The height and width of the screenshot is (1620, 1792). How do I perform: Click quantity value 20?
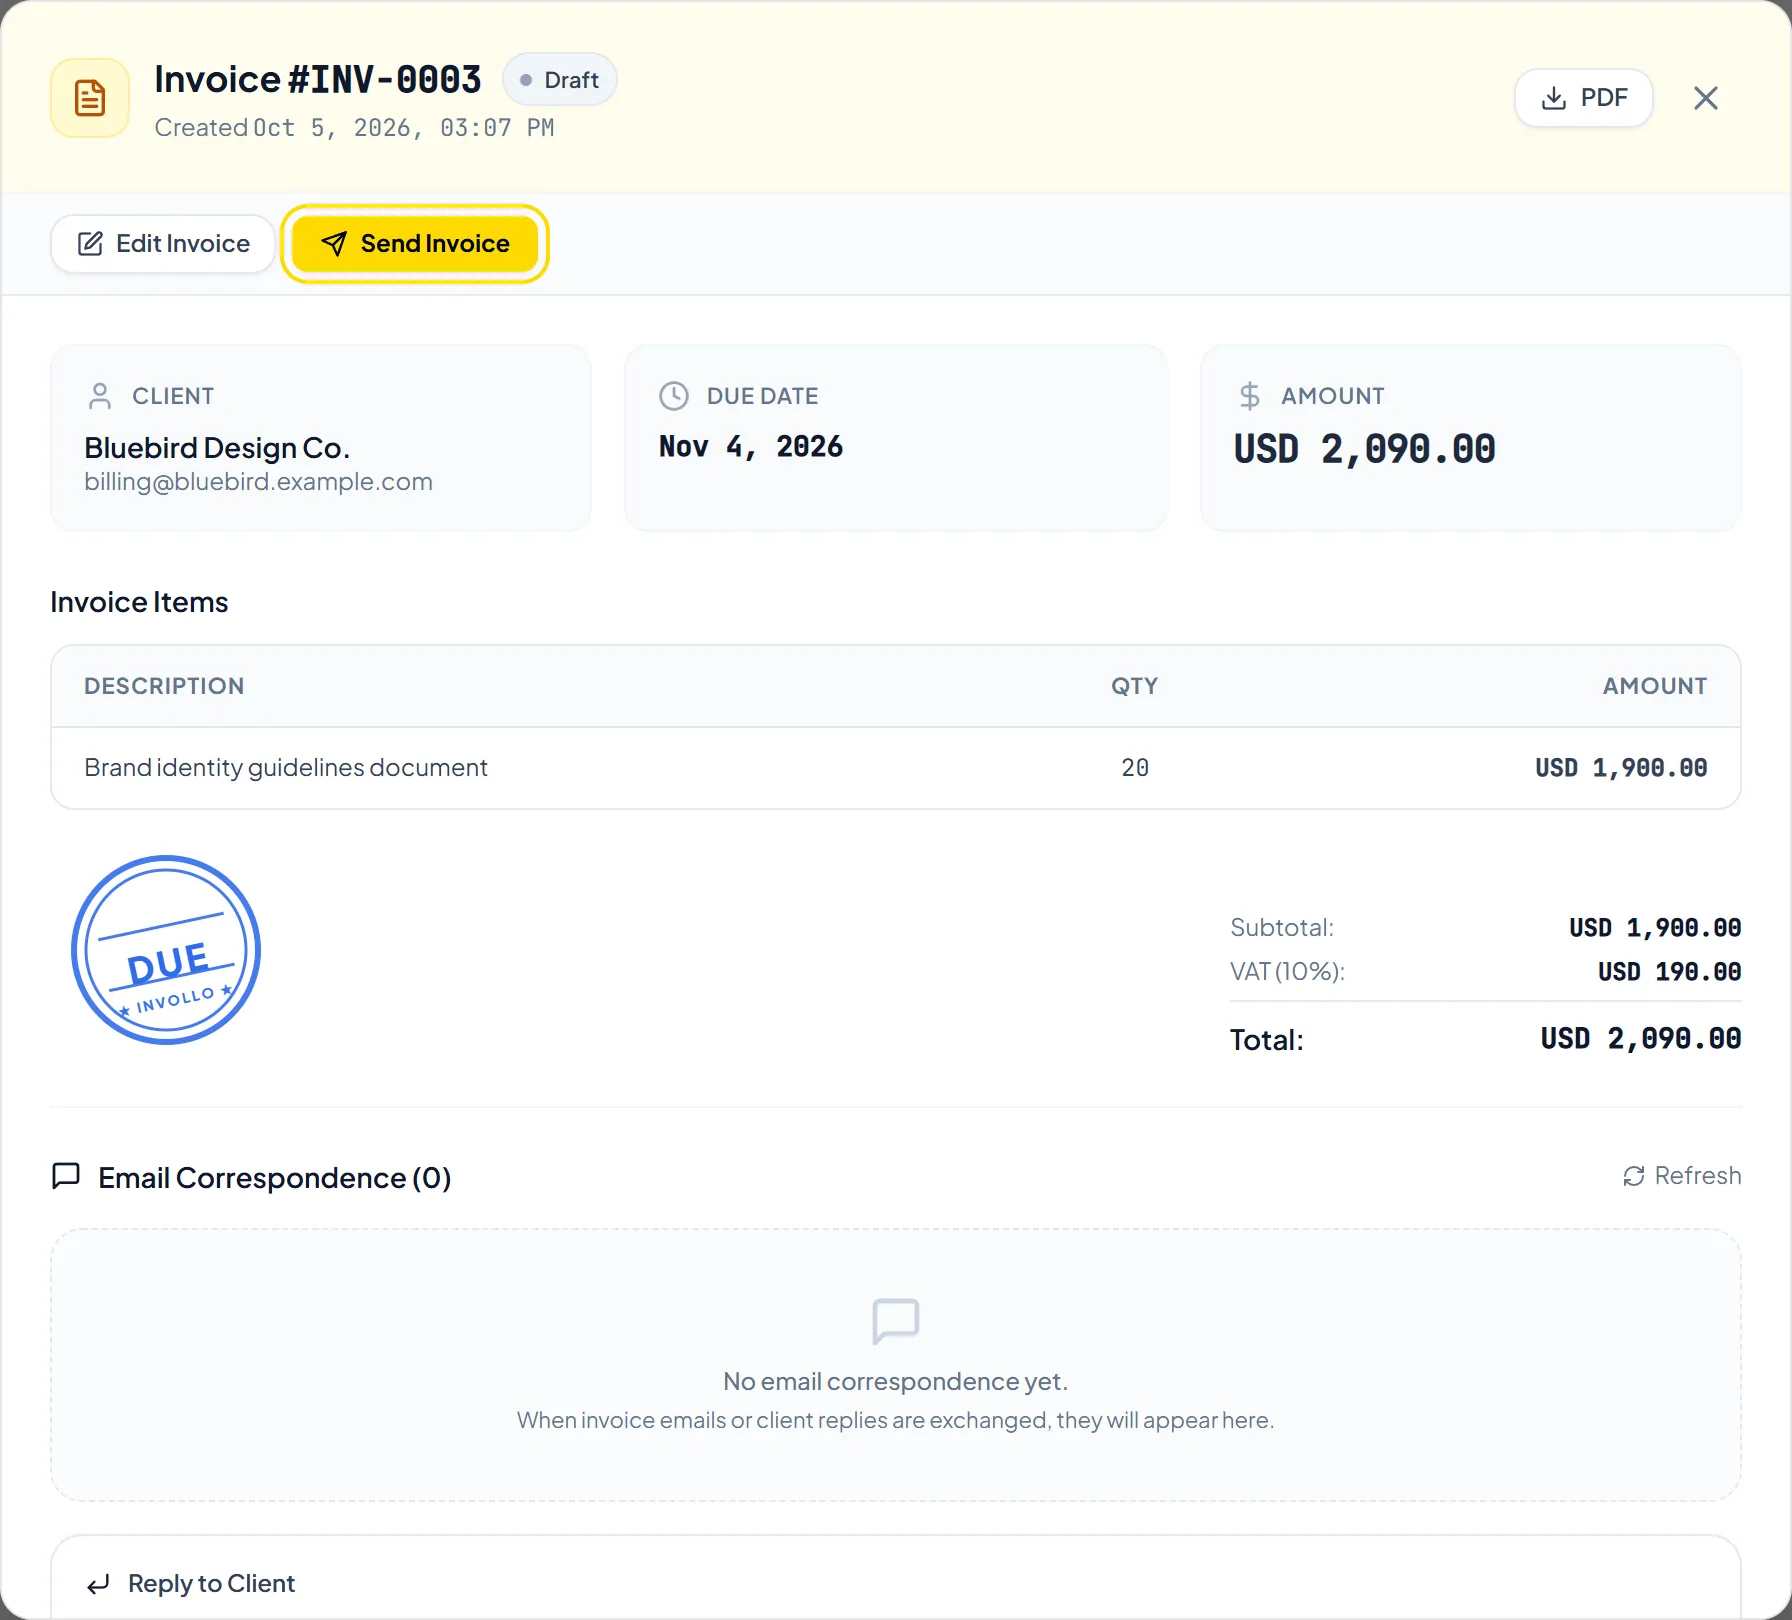(1135, 768)
